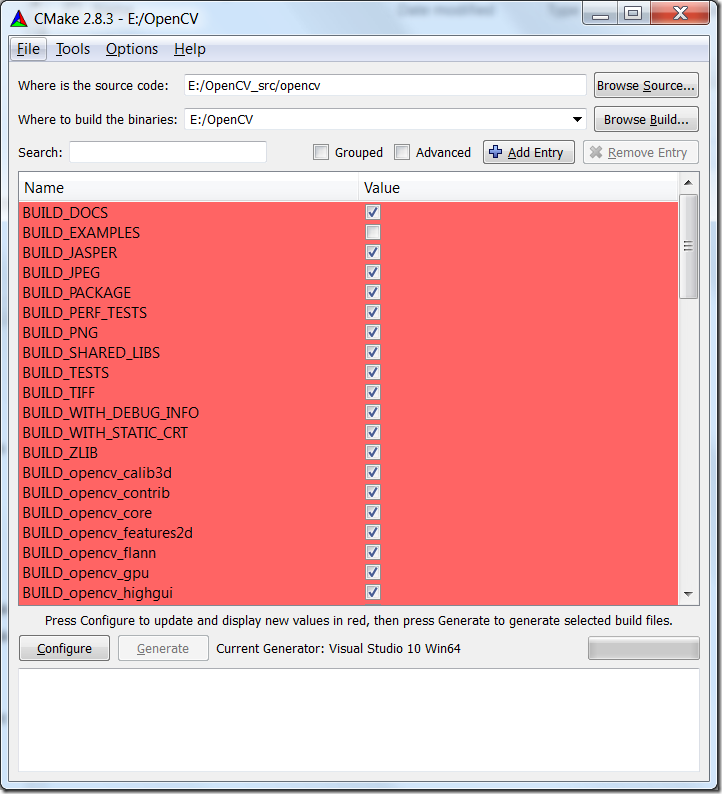Select the BUILD_DOCS row name
The height and width of the screenshot is (794, 722).
coord(65,213)
